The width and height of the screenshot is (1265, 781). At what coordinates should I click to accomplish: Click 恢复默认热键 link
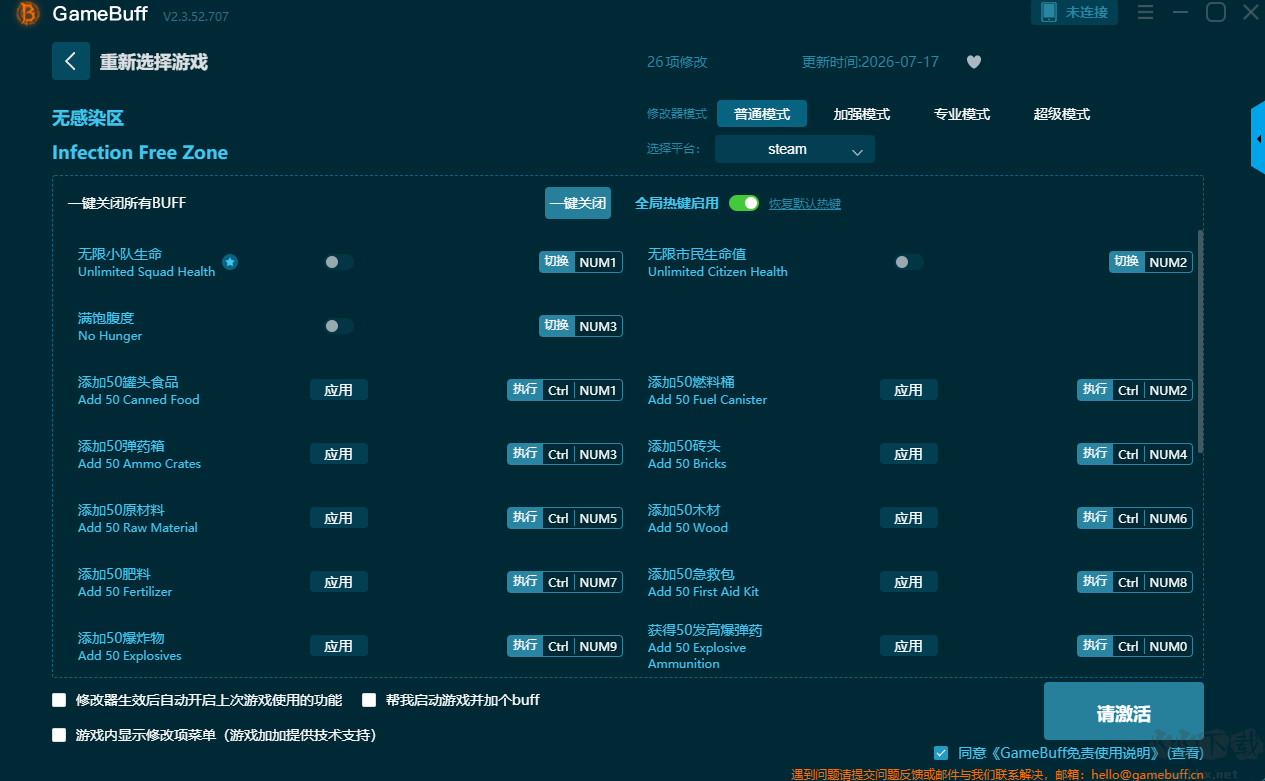pyautogui.click(x=805, y=204)
